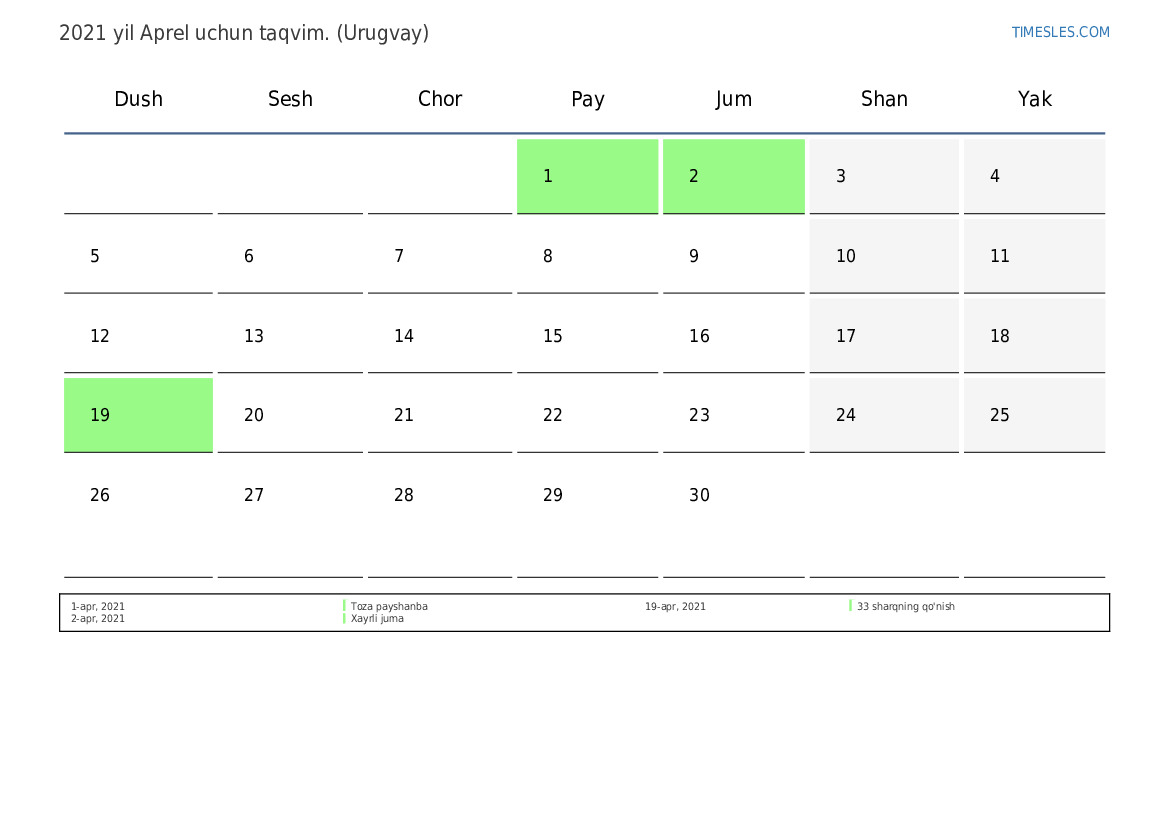
Task: Select Sunday date 25
Action: point(1035,415)
